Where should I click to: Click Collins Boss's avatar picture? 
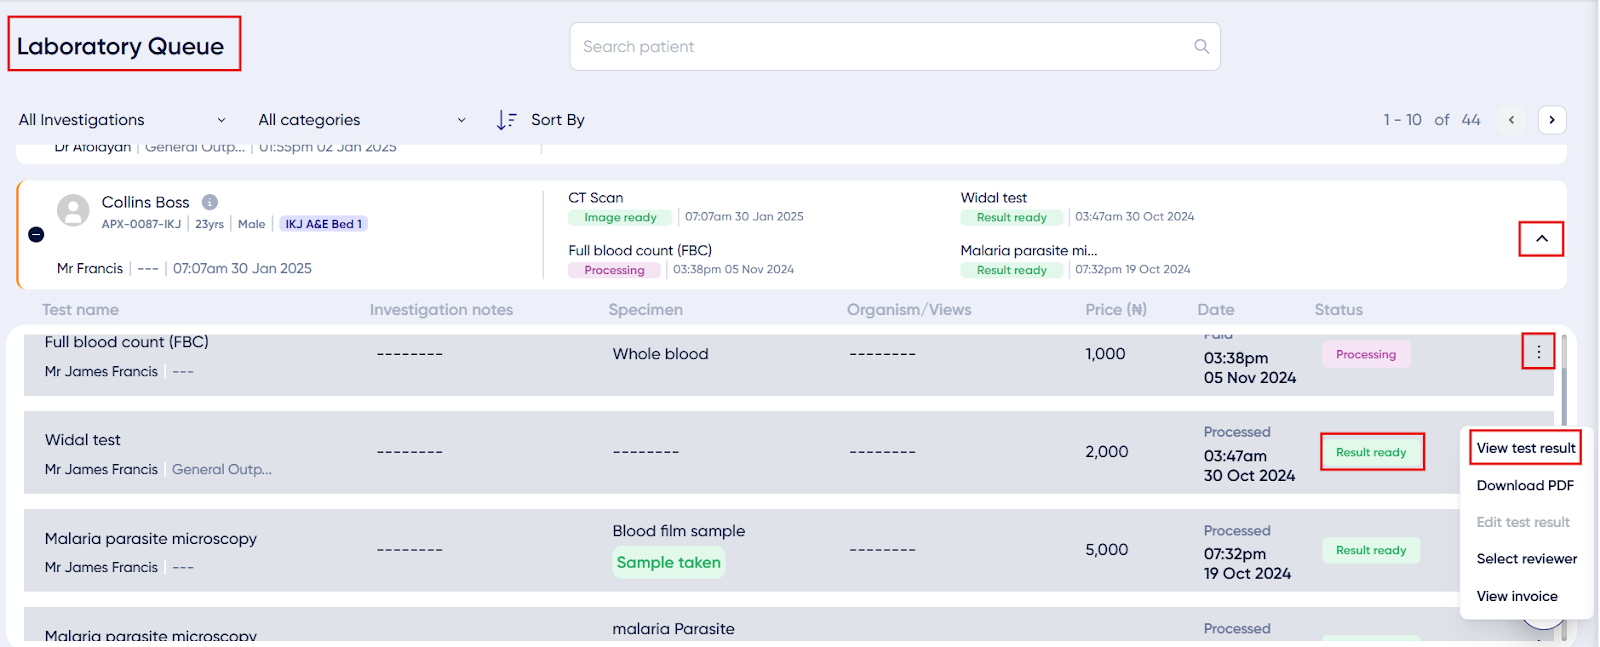[73, 210]
